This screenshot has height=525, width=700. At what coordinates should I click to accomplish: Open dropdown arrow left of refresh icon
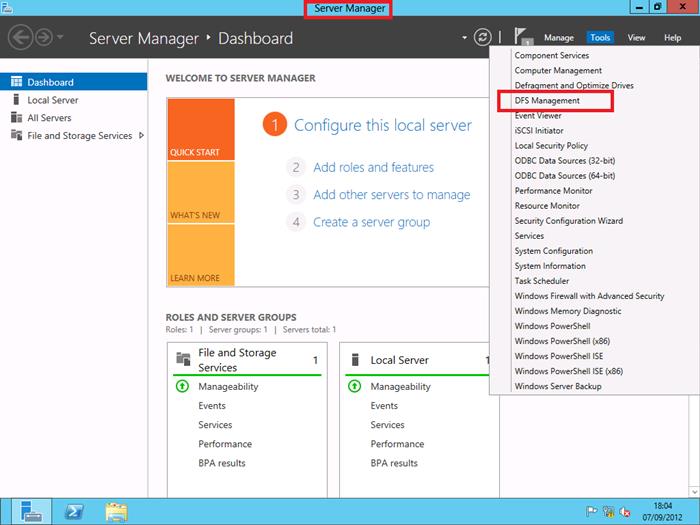point(464,38)
